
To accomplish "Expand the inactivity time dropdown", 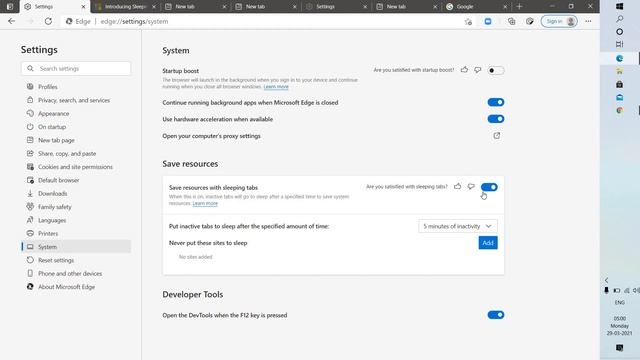I will point(458,226).
